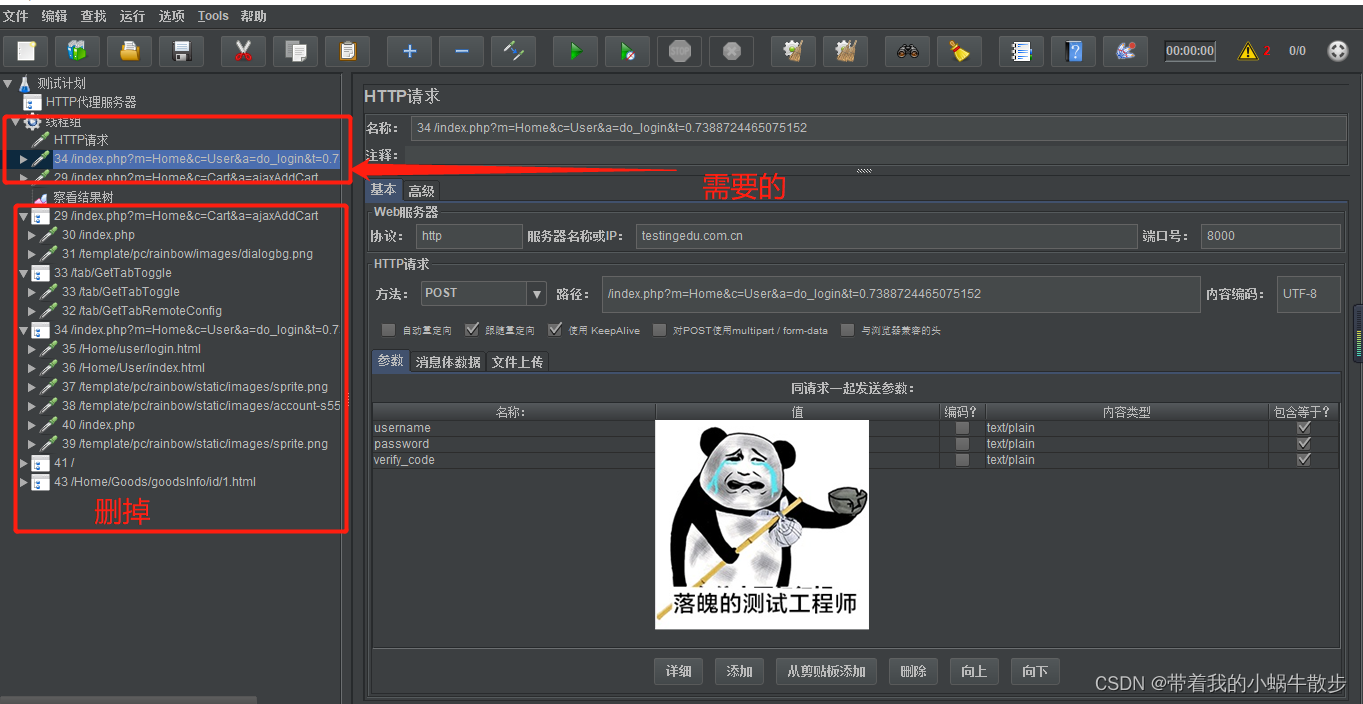Open Help with the question mark icon

pyautogui.click(x=1073, y=51)
